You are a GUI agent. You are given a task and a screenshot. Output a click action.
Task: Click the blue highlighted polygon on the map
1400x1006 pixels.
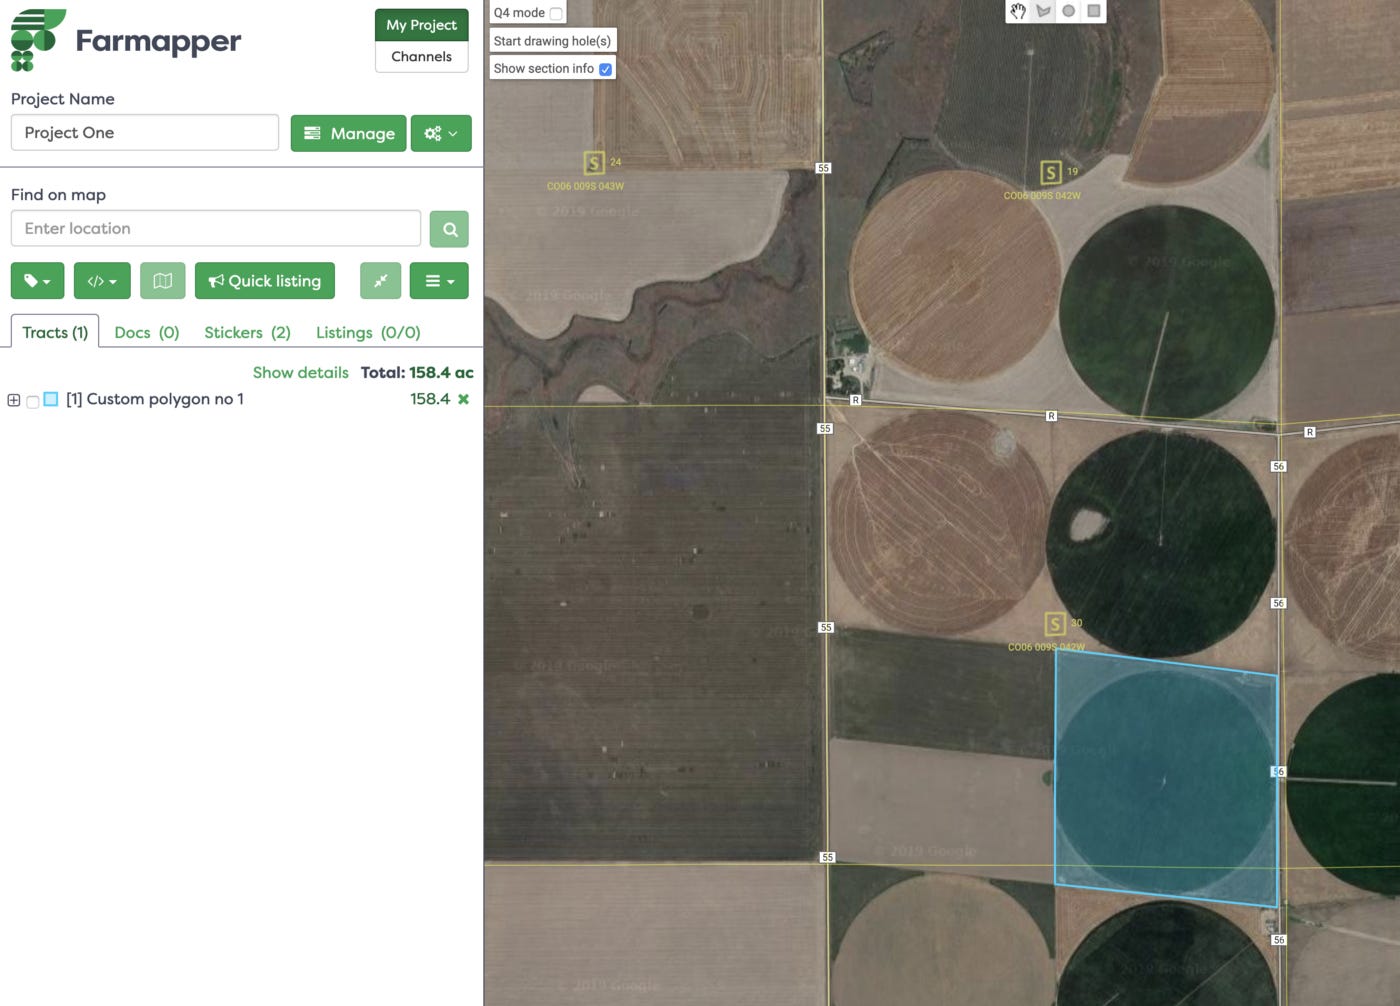[1165, 778]
